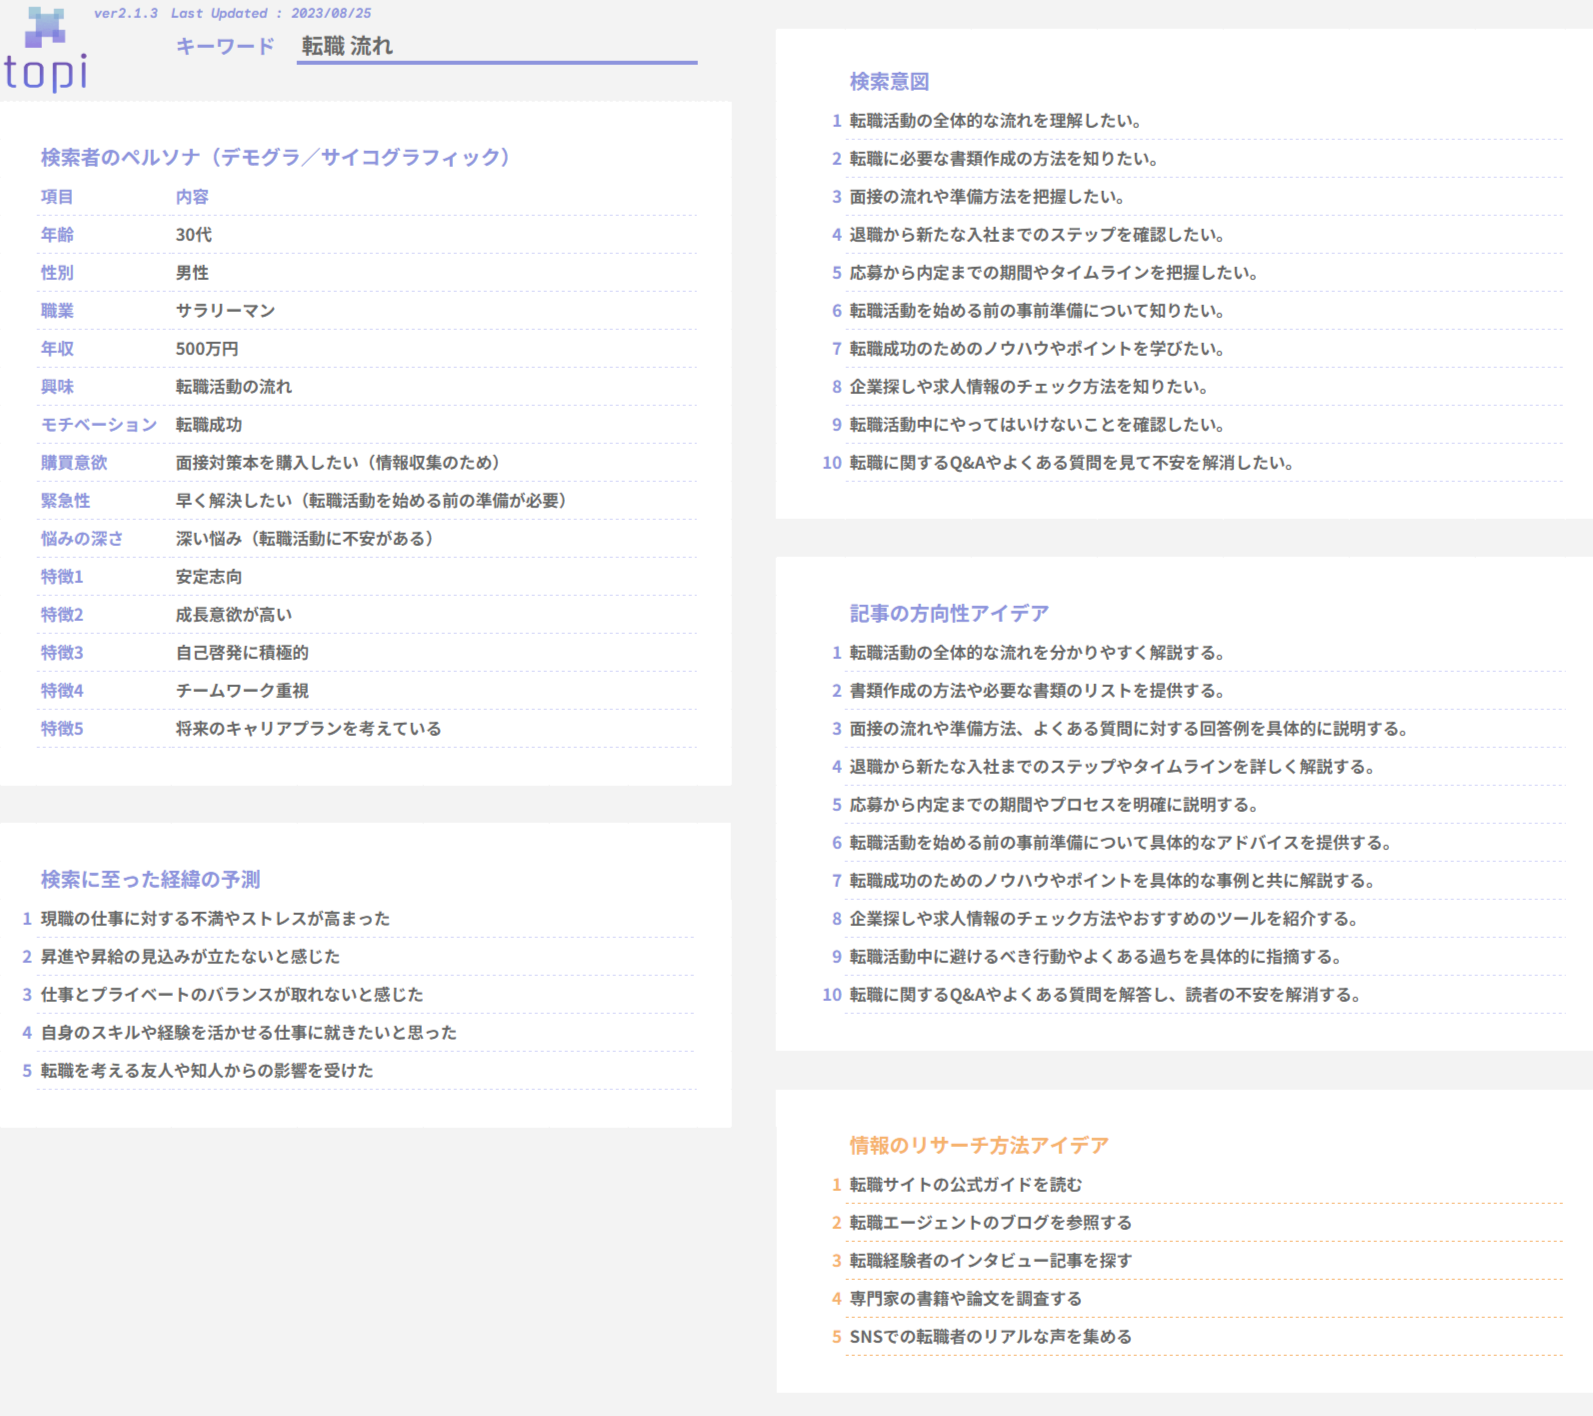Screen dimensions: 1593x1416
Task: Select 転職エージェントのブログを参照する
Action: (991, 1223)
